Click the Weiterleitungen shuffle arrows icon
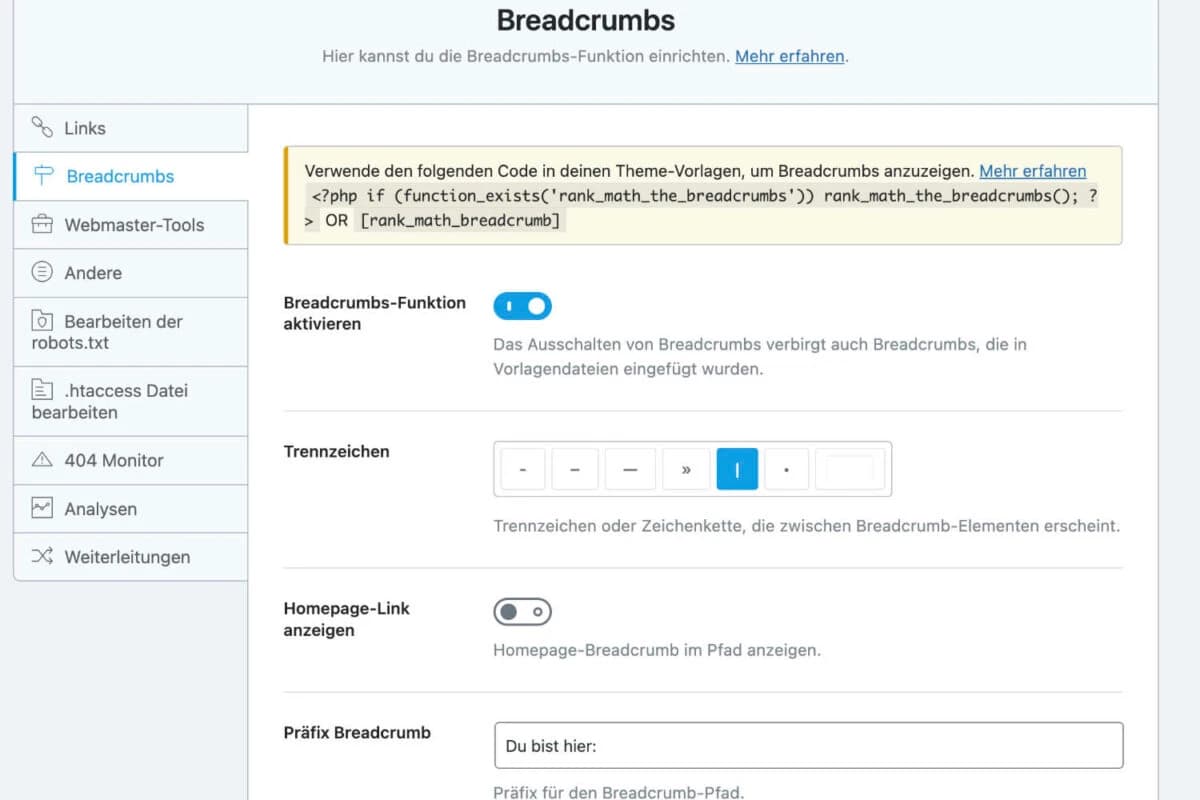The height and width of the screenshot is (800, 1200). [x=42, y=556]
